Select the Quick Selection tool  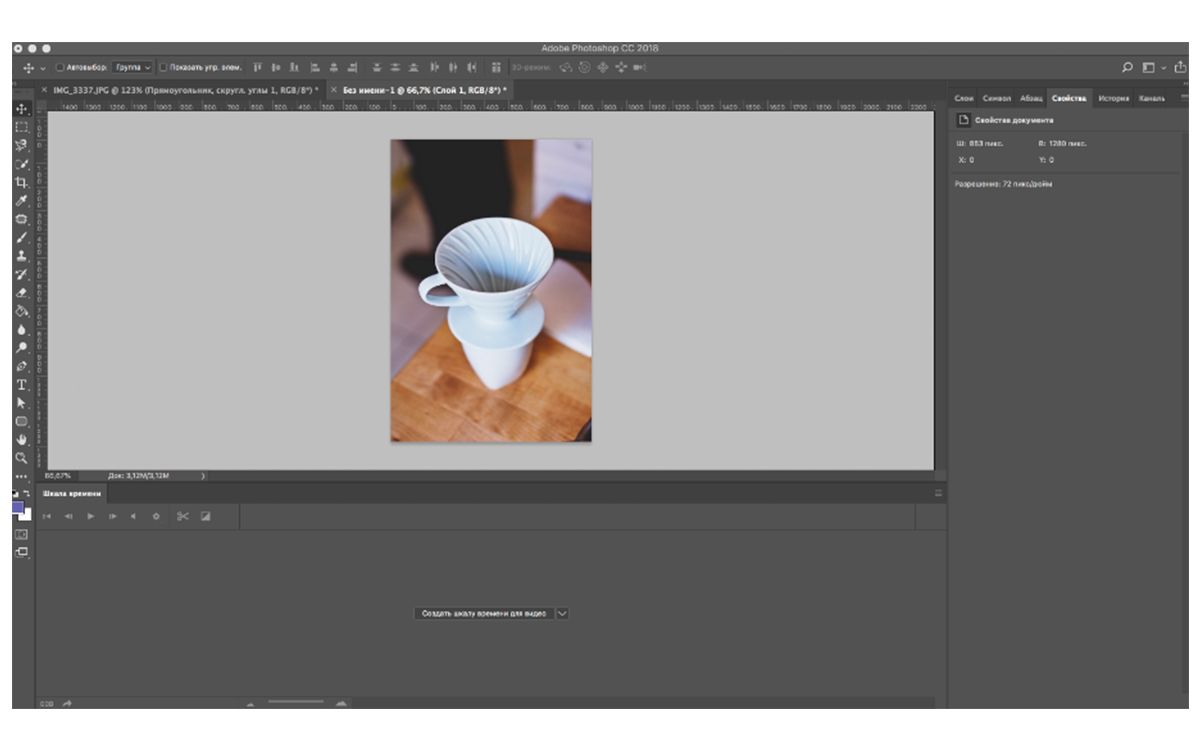click(x=21, y=164)
